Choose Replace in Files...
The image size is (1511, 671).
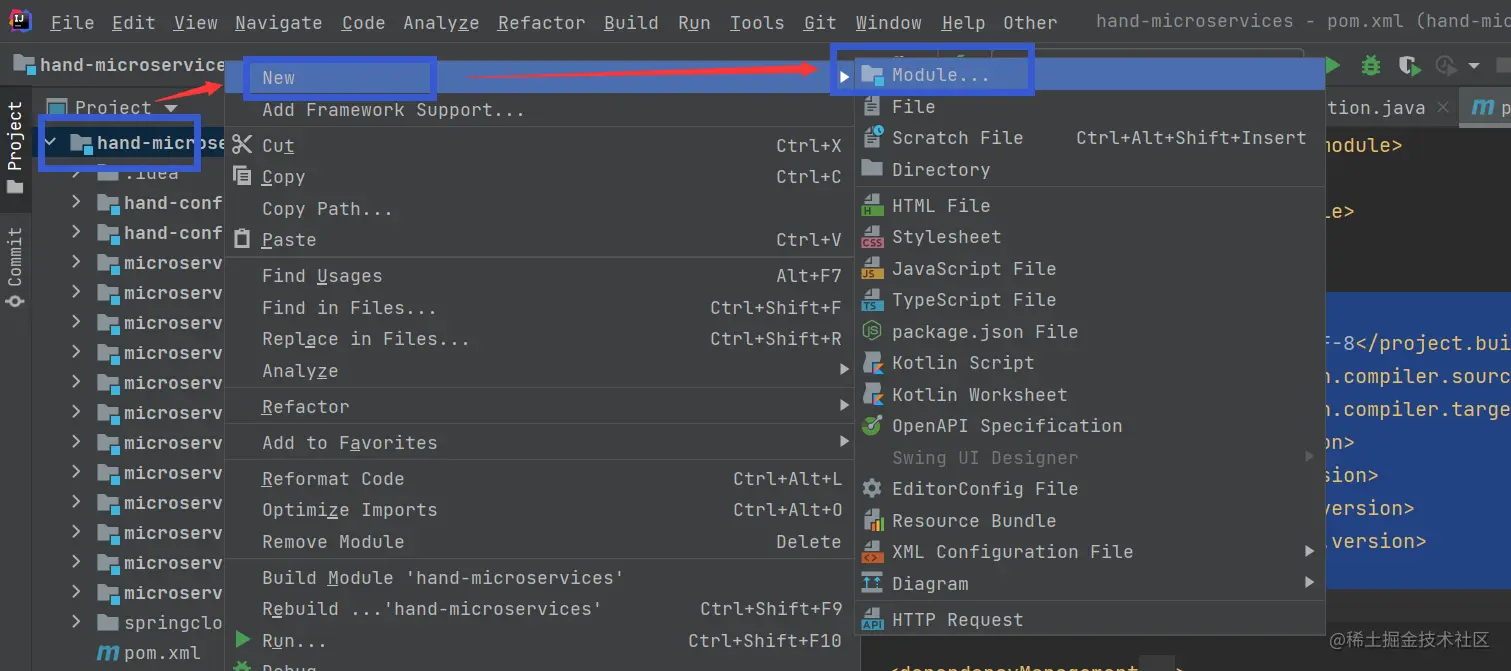pos(540,339)
